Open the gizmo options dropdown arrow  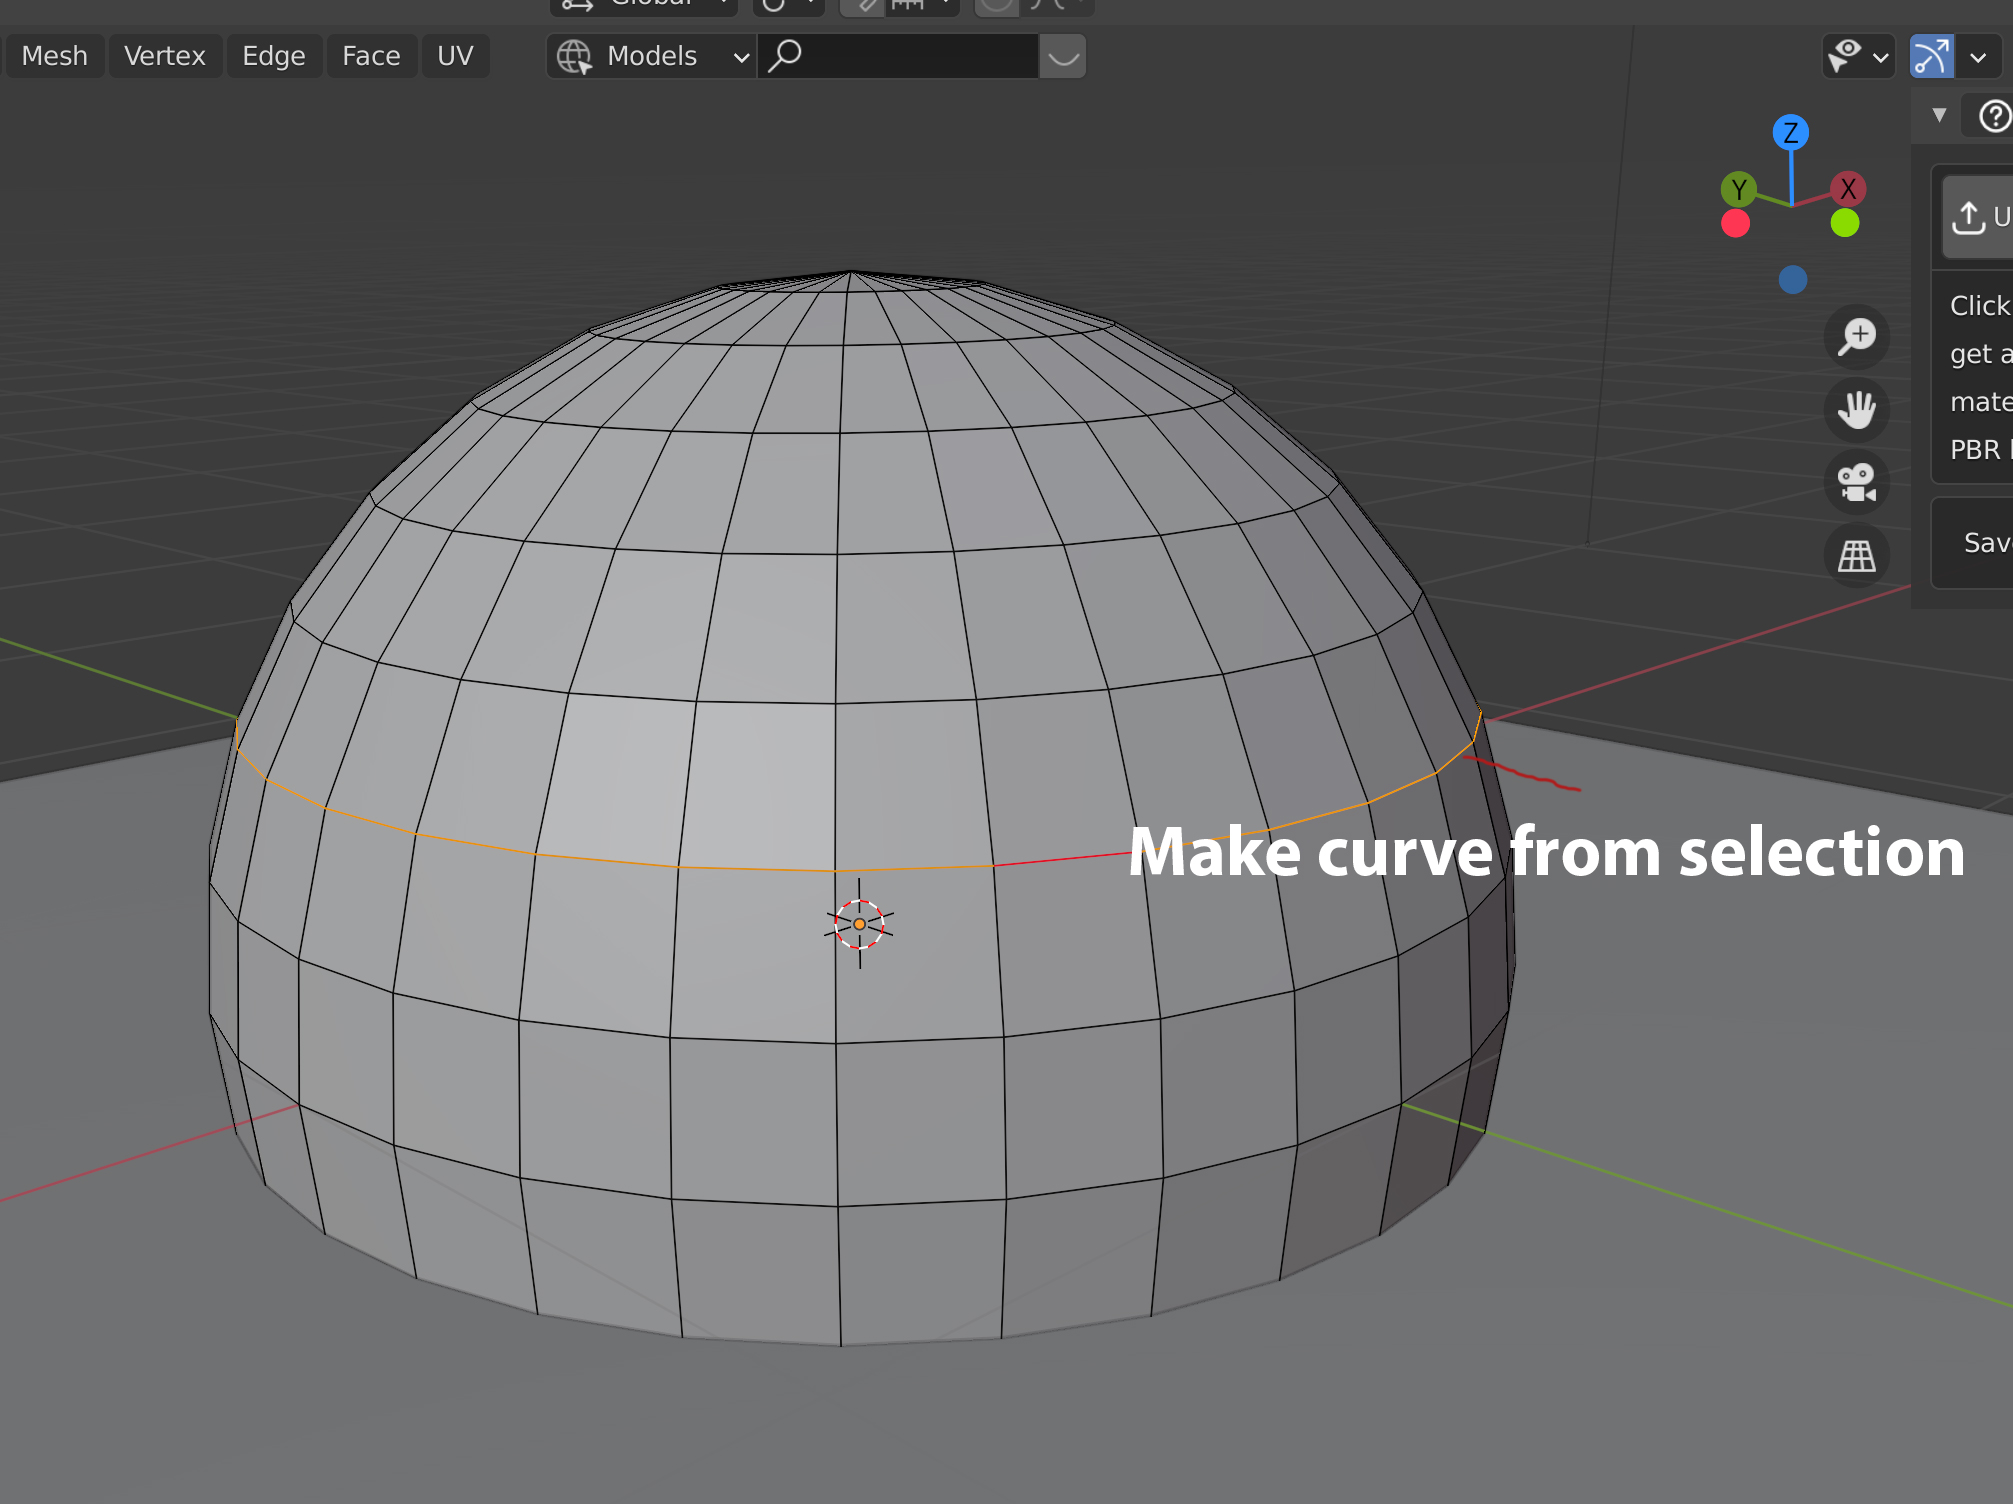point(1979,56)
